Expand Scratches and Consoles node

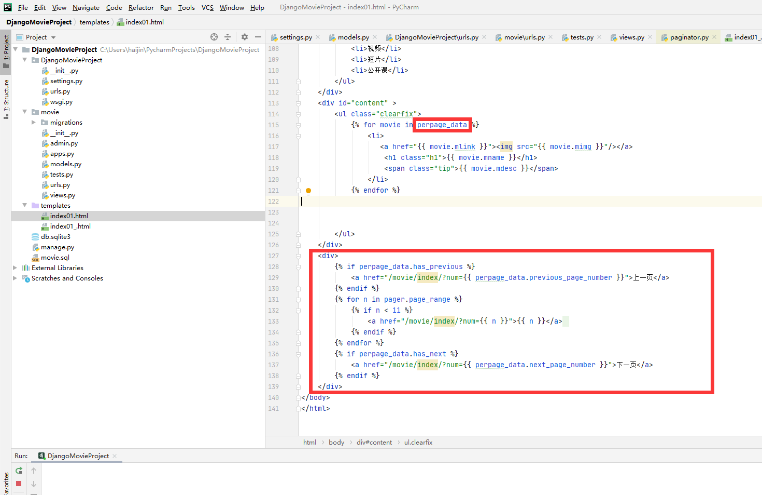[x=16, y=278]
